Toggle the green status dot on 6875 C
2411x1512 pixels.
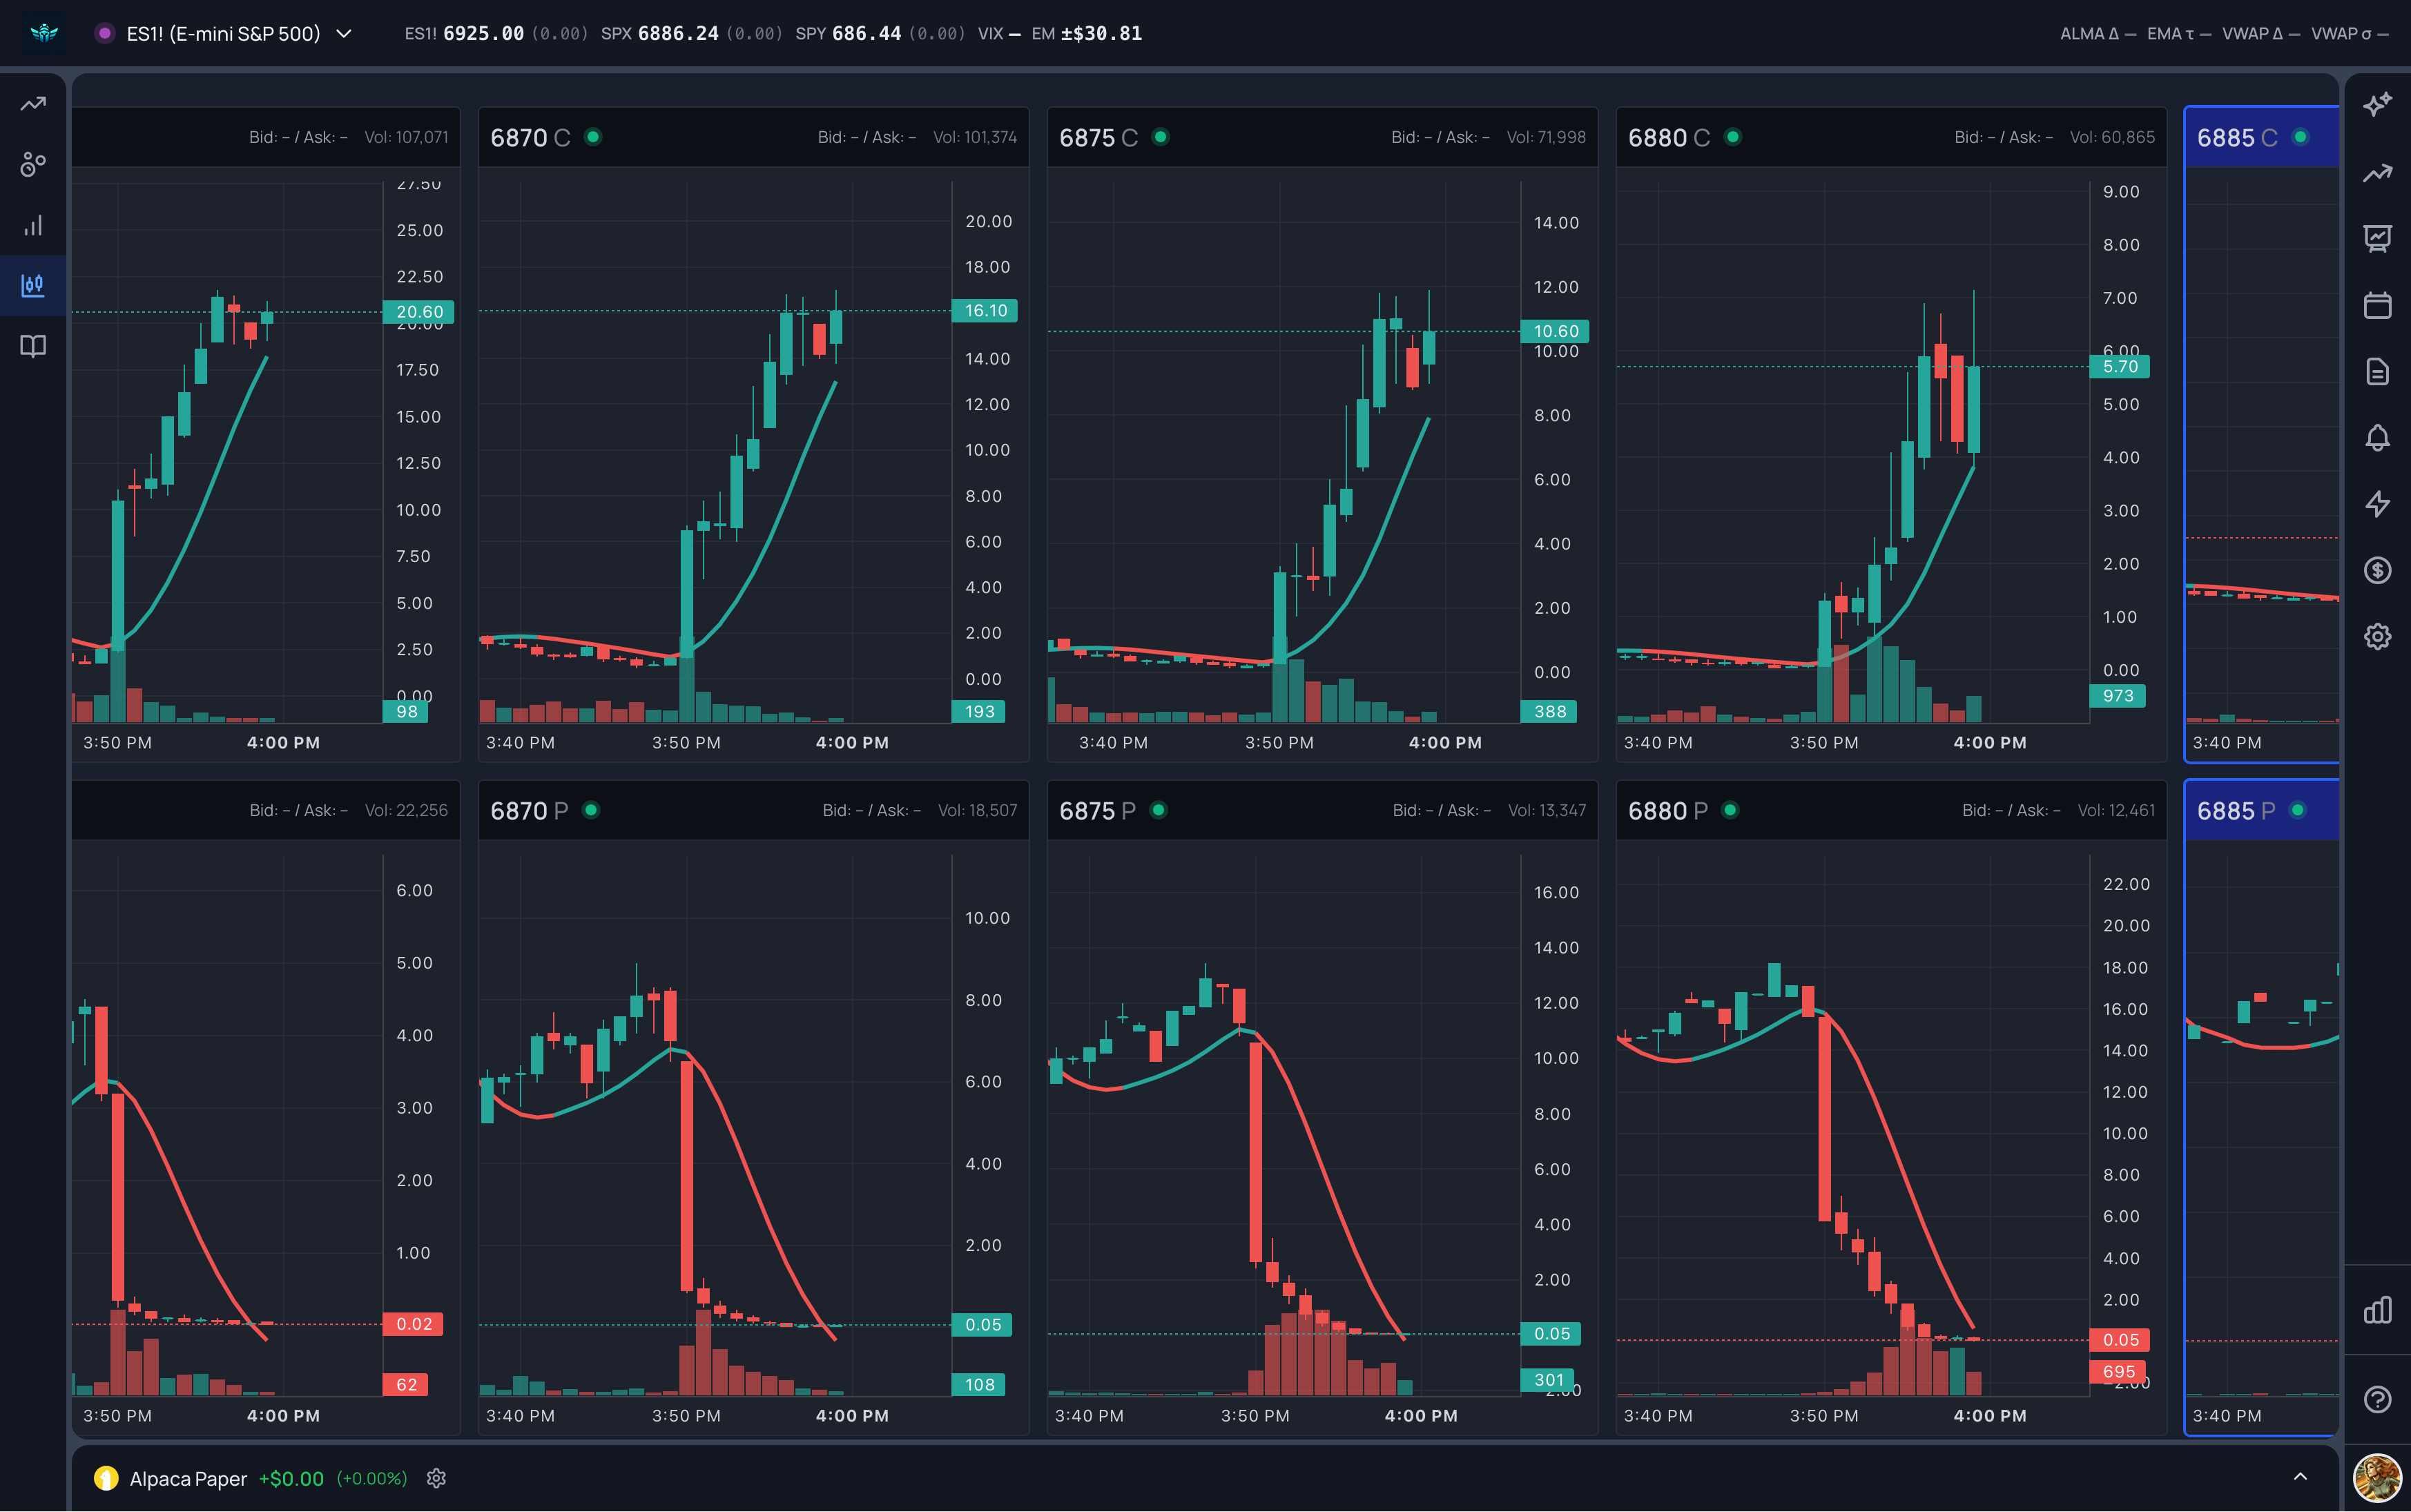click(x=1160, y=137)
